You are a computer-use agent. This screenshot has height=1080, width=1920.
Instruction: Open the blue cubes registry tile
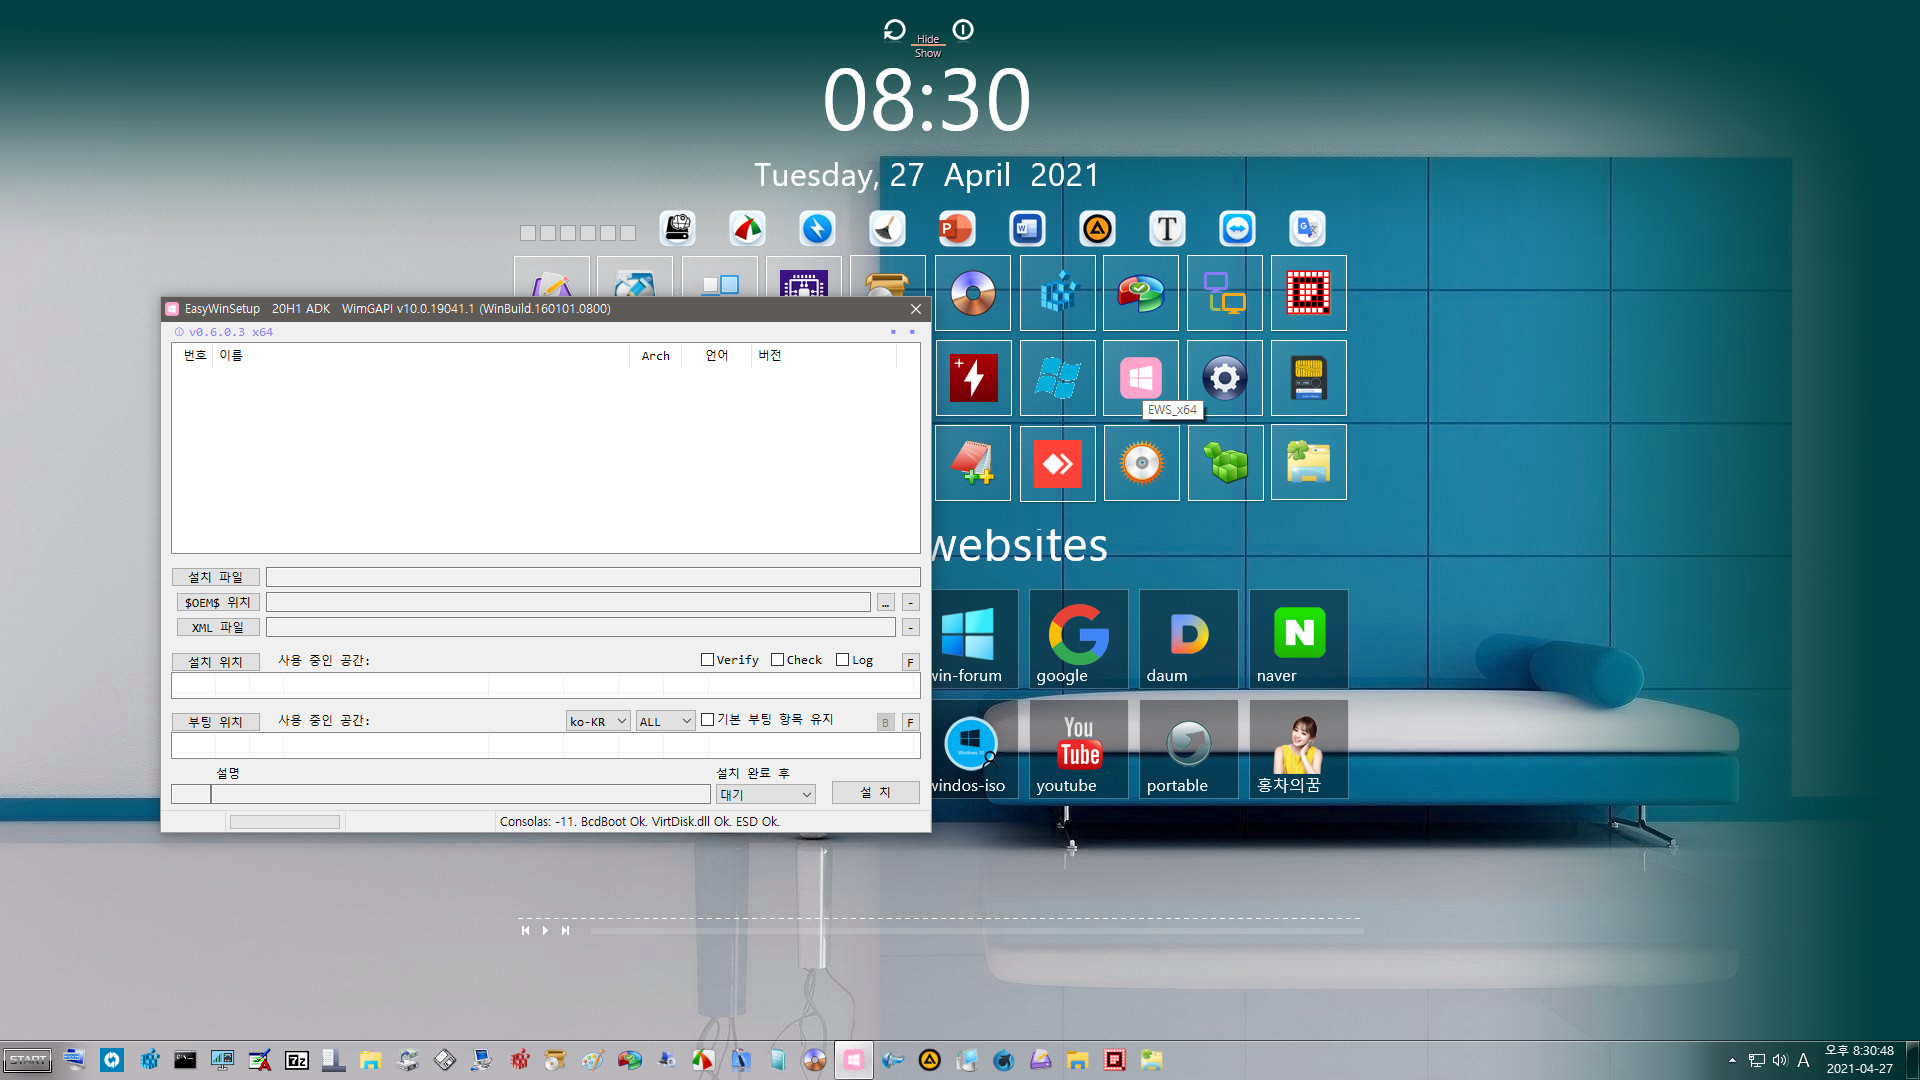(1058, 293)
